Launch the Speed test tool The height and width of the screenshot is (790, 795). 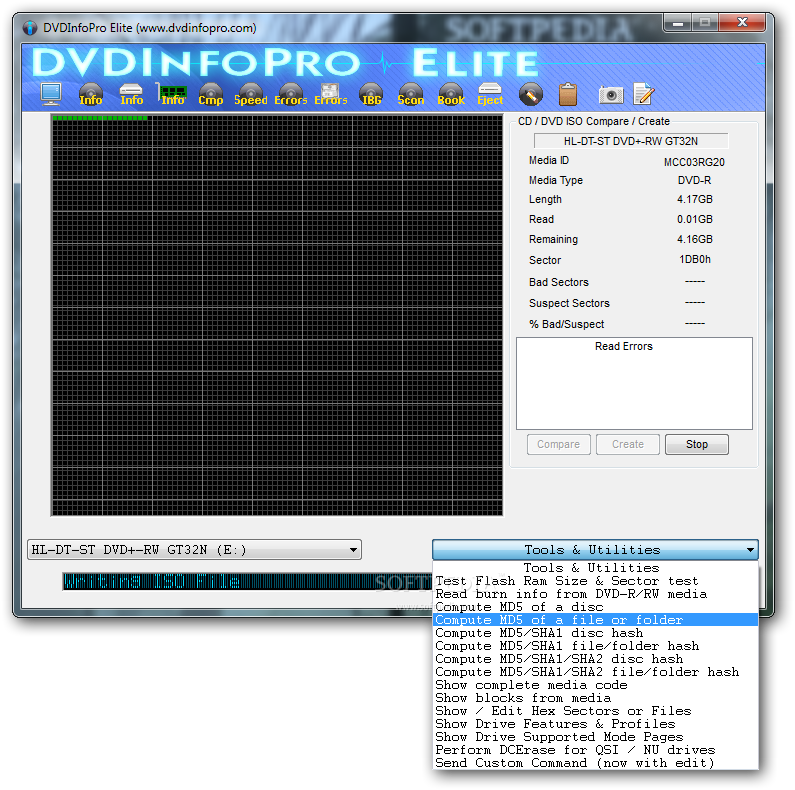250,94
